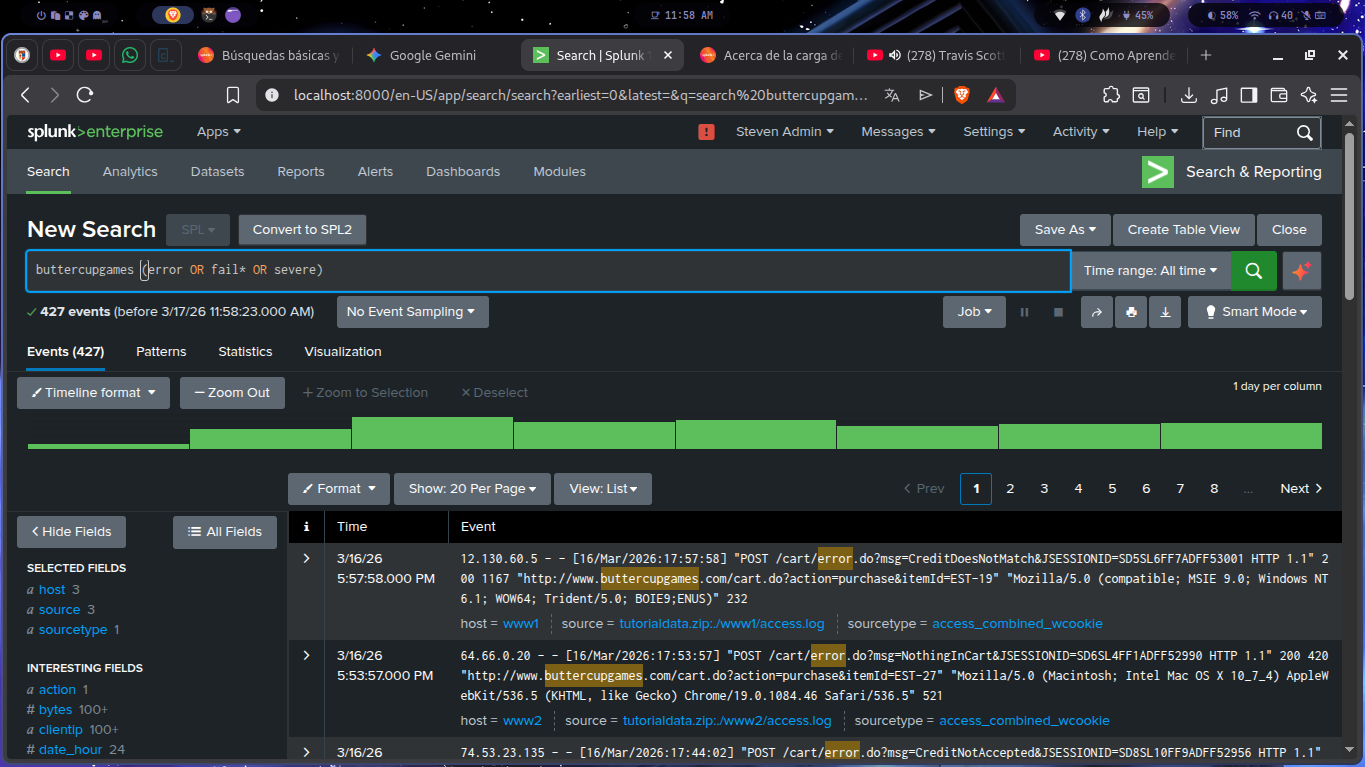Expand the second event at 5:53:57 PM
Viewport: 1365px width, 767px height.
(307, 655)
